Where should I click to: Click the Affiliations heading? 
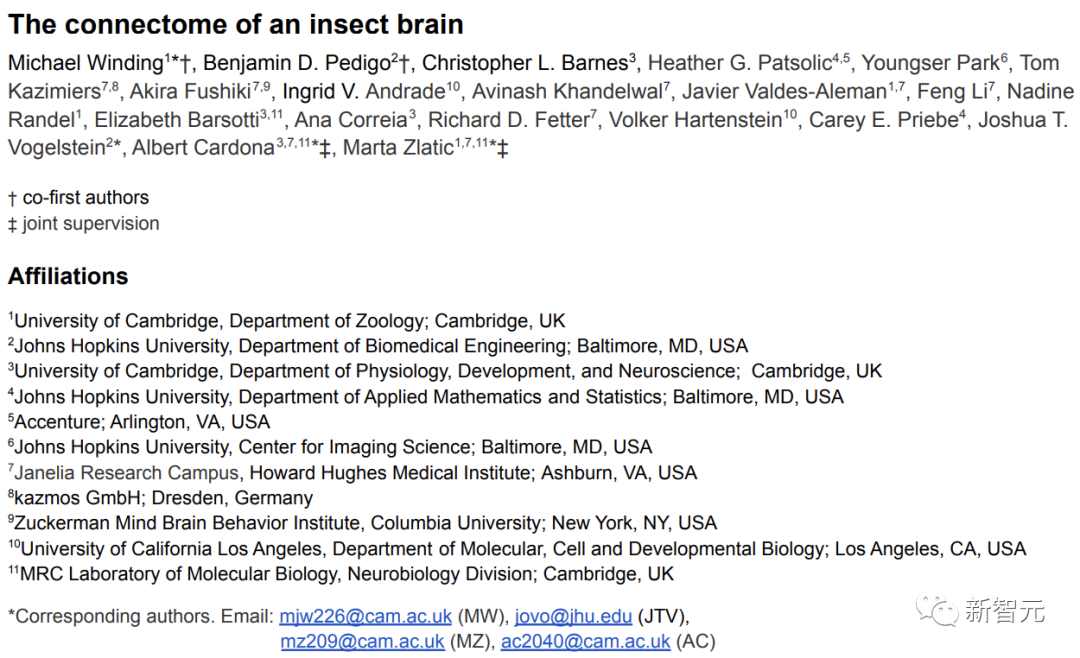[x=68, y=276]
